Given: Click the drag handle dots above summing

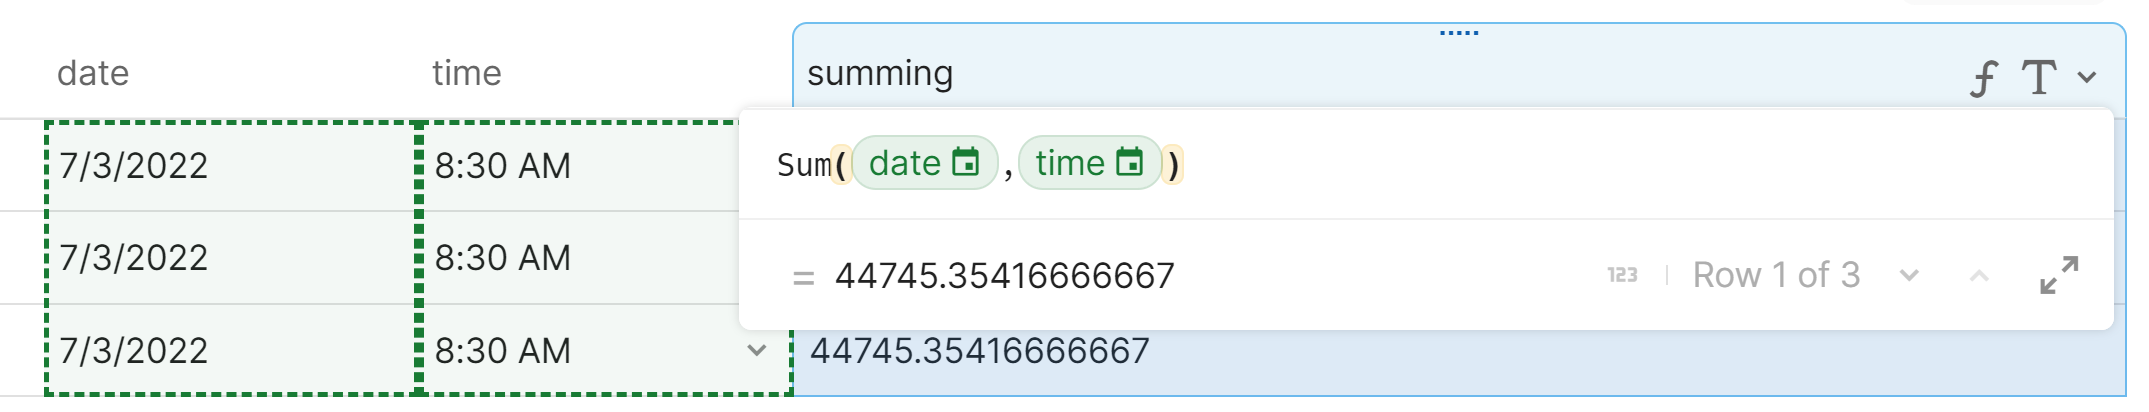Looking at the screenshot, I should pyautogui.click(x=1459, y=33).
